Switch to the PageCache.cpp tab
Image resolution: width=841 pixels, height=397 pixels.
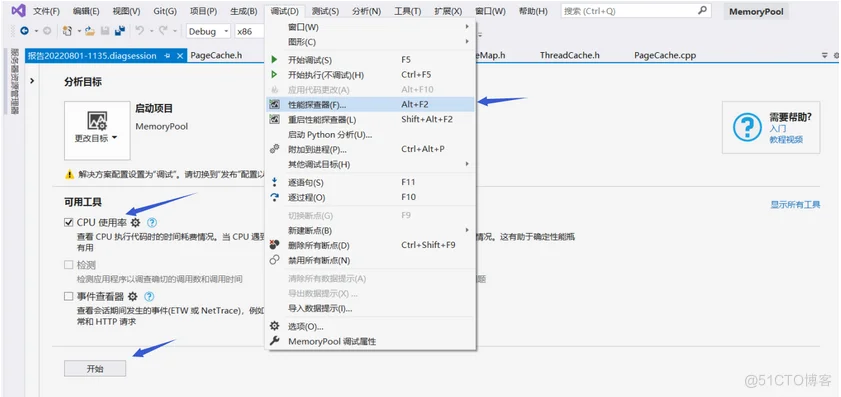(x=665, y=55)
